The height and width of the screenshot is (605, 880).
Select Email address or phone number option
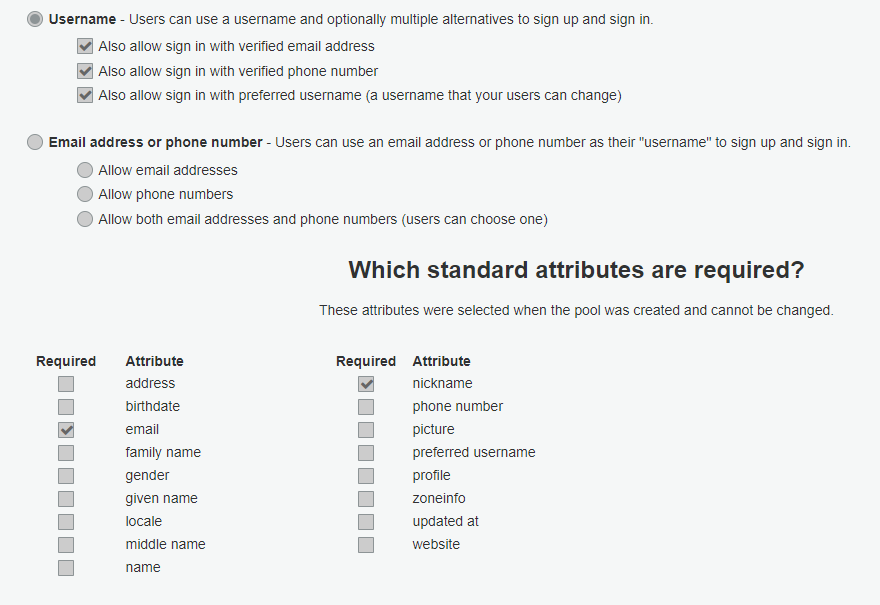click(35, 142)
